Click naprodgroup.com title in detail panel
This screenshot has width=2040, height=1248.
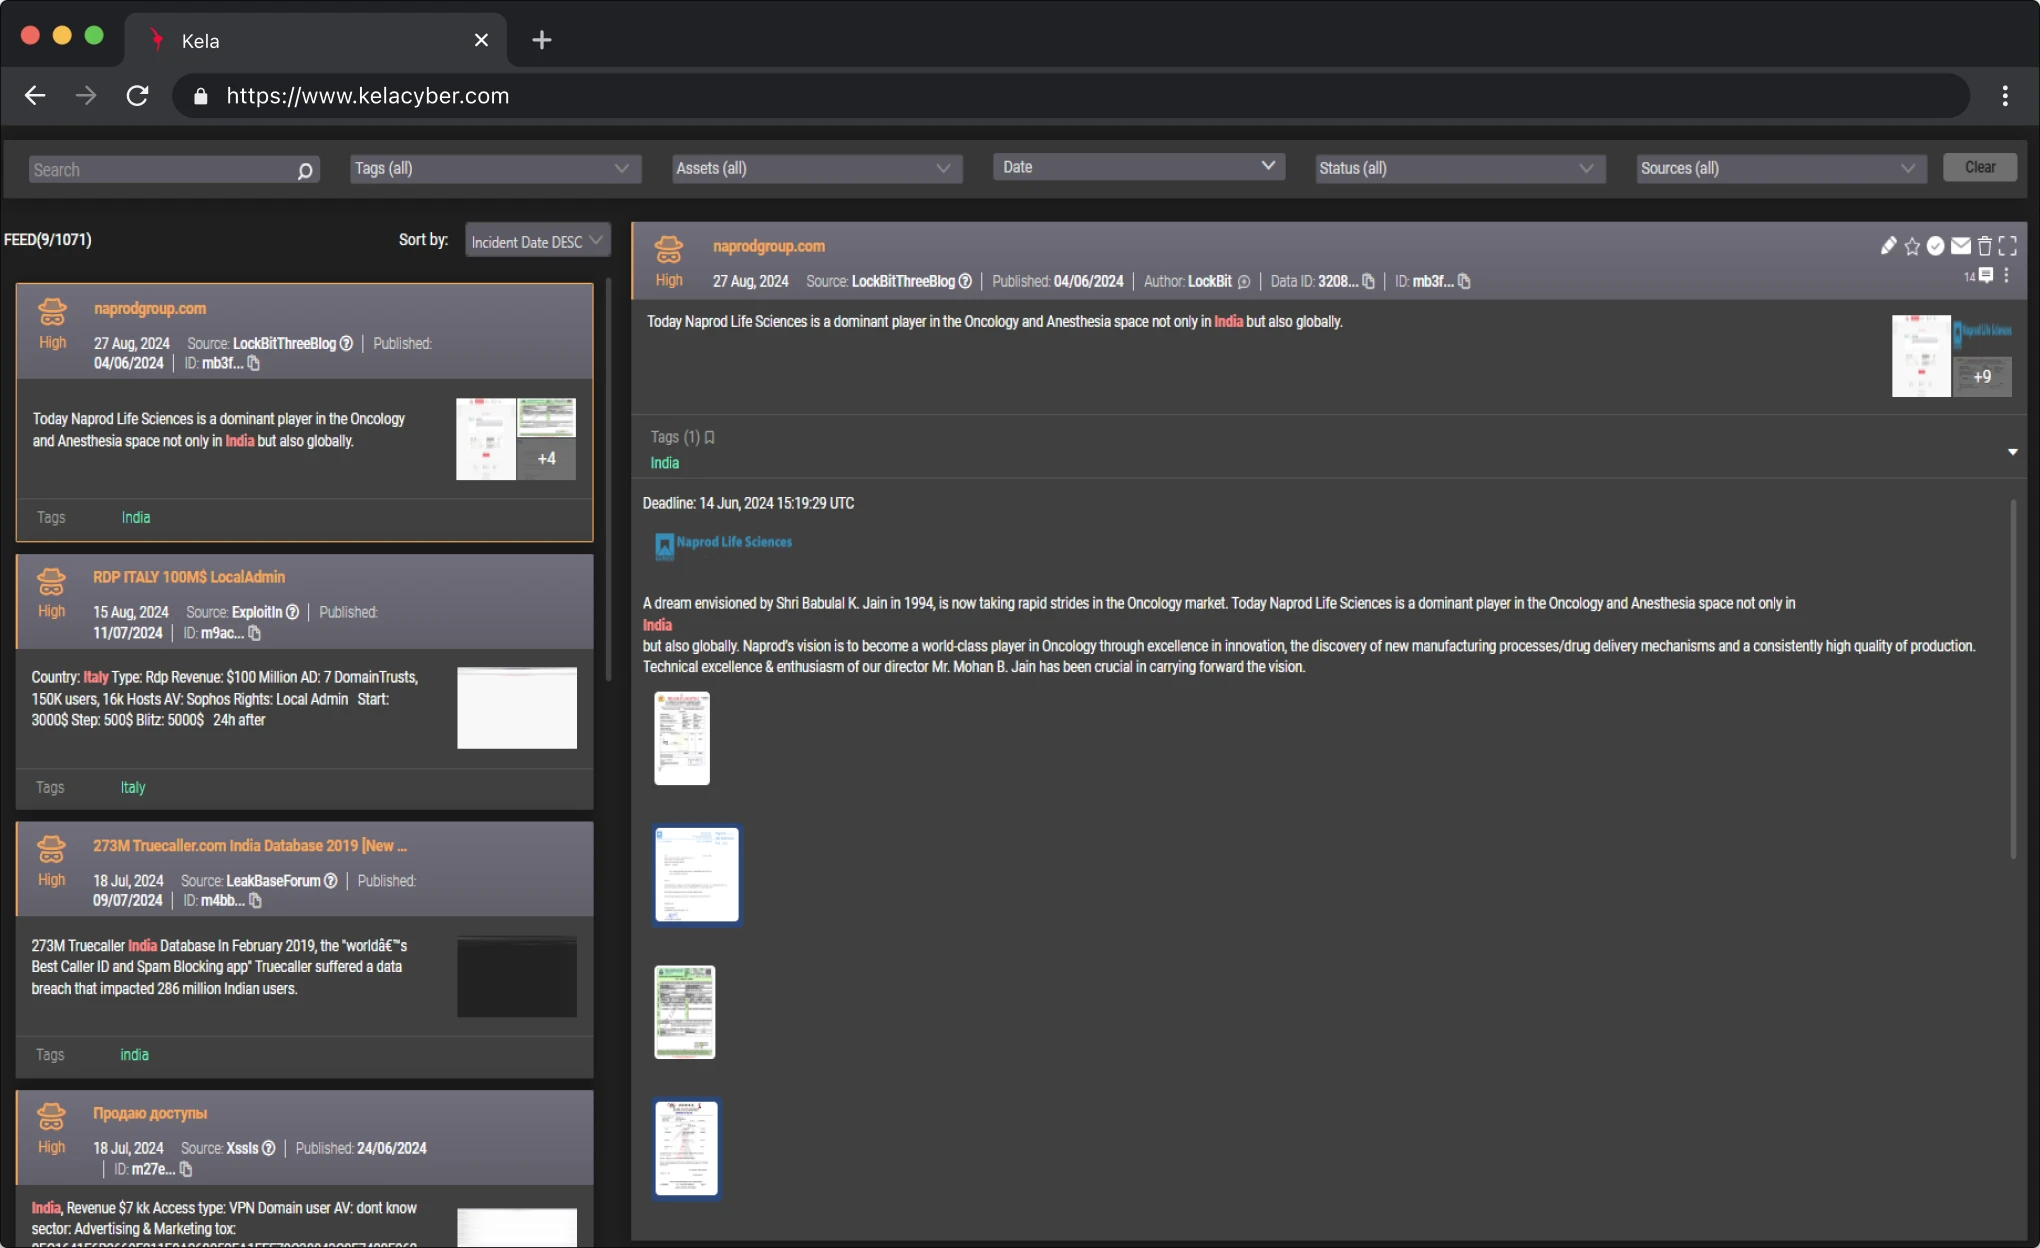click(x=769, y=246)
